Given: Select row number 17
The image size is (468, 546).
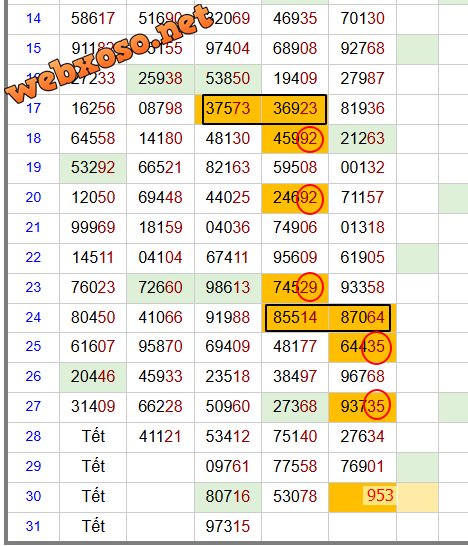Looking at the screenshot, I should 33,108.
